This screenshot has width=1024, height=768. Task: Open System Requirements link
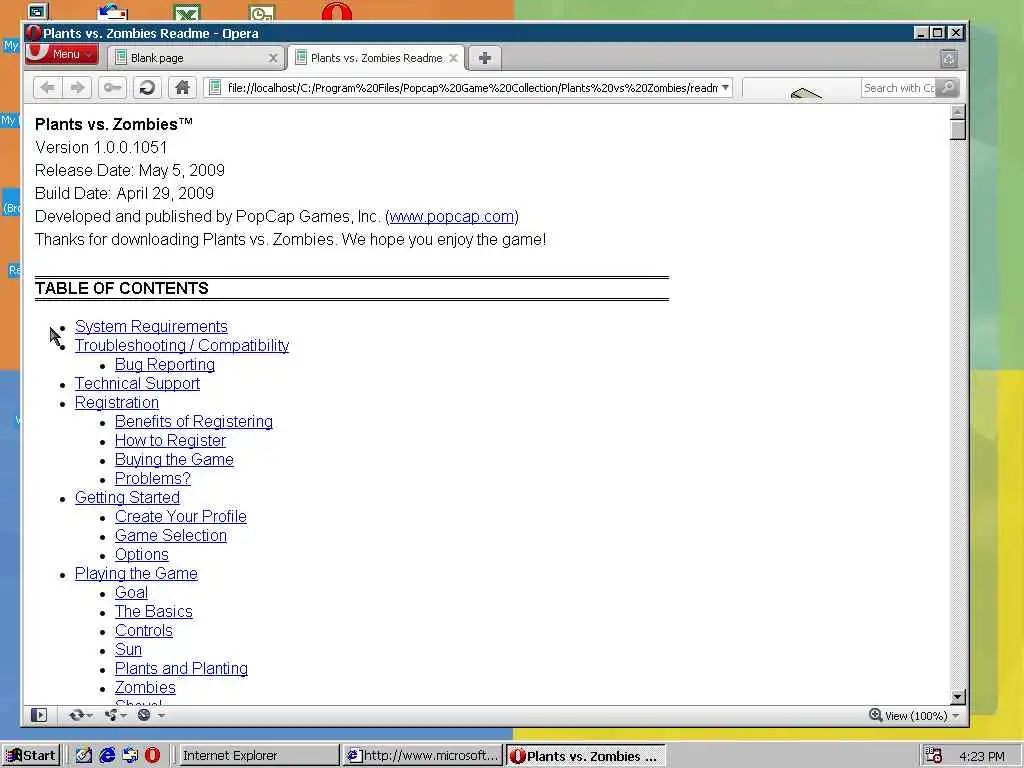151,327
